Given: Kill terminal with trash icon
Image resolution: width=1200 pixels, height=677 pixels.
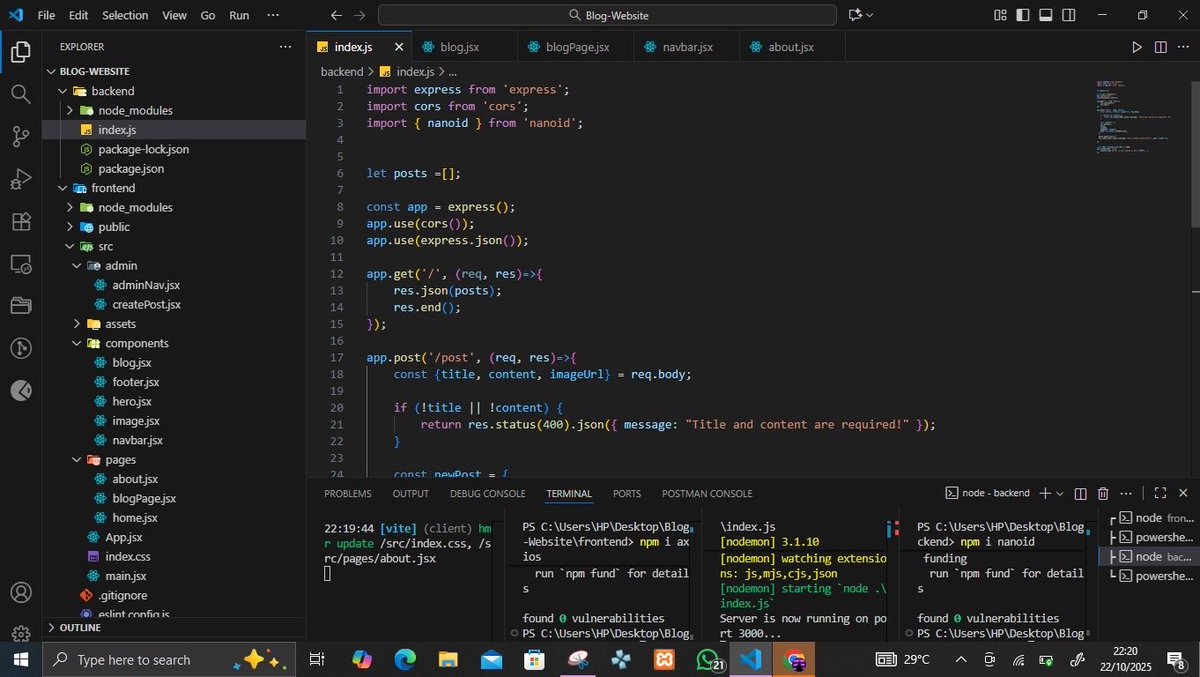Looking at the screenshot, I should click(x=1103, y=493).
